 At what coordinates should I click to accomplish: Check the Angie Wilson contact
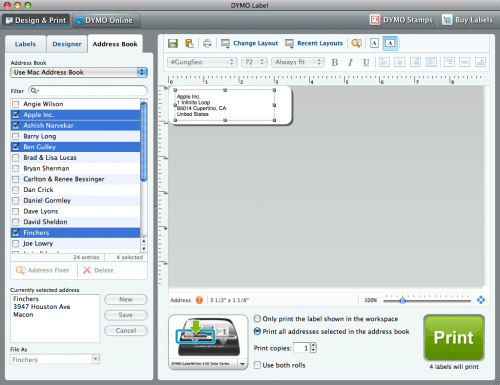tap(16, 104)
